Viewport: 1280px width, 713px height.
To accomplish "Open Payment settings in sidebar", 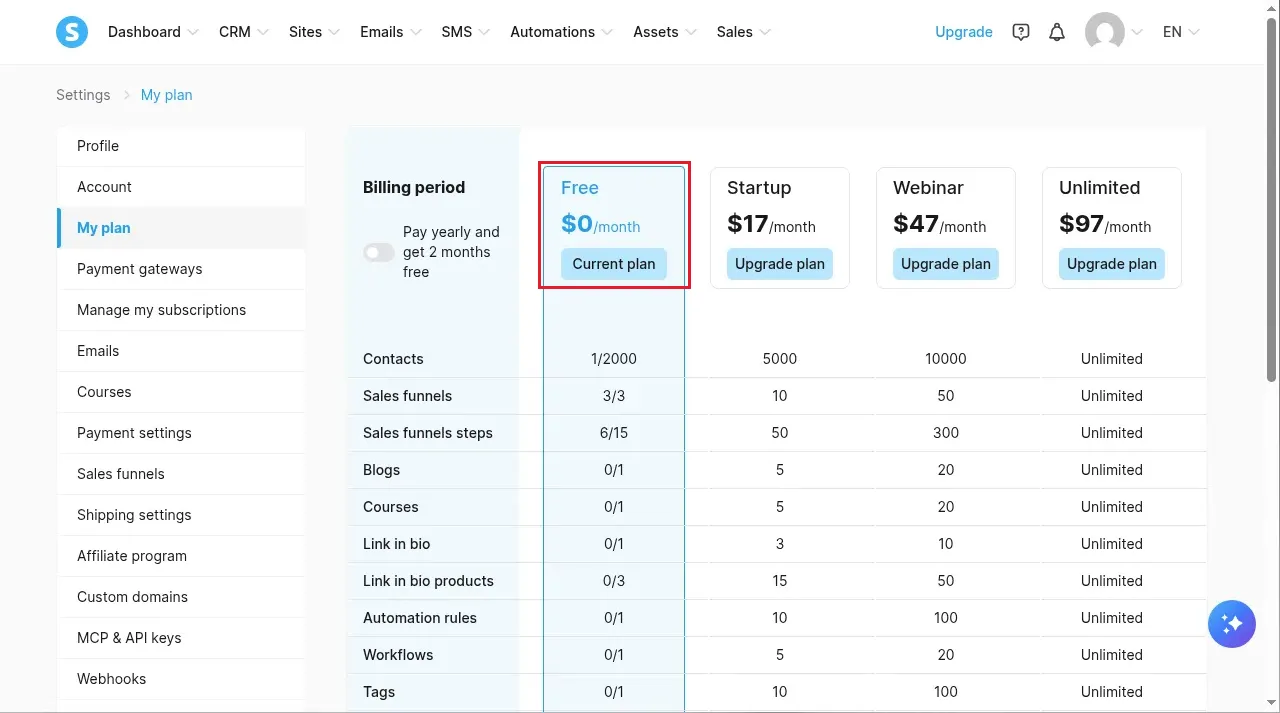I will pos(181,433).
